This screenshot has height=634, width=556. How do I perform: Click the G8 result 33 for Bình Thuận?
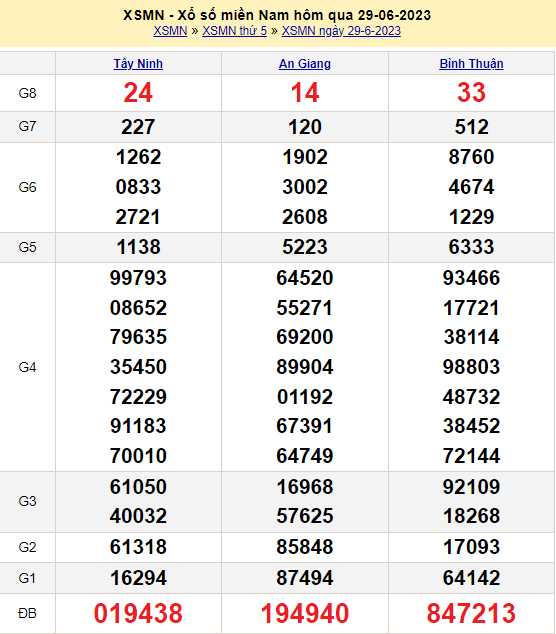click(471, 93)
